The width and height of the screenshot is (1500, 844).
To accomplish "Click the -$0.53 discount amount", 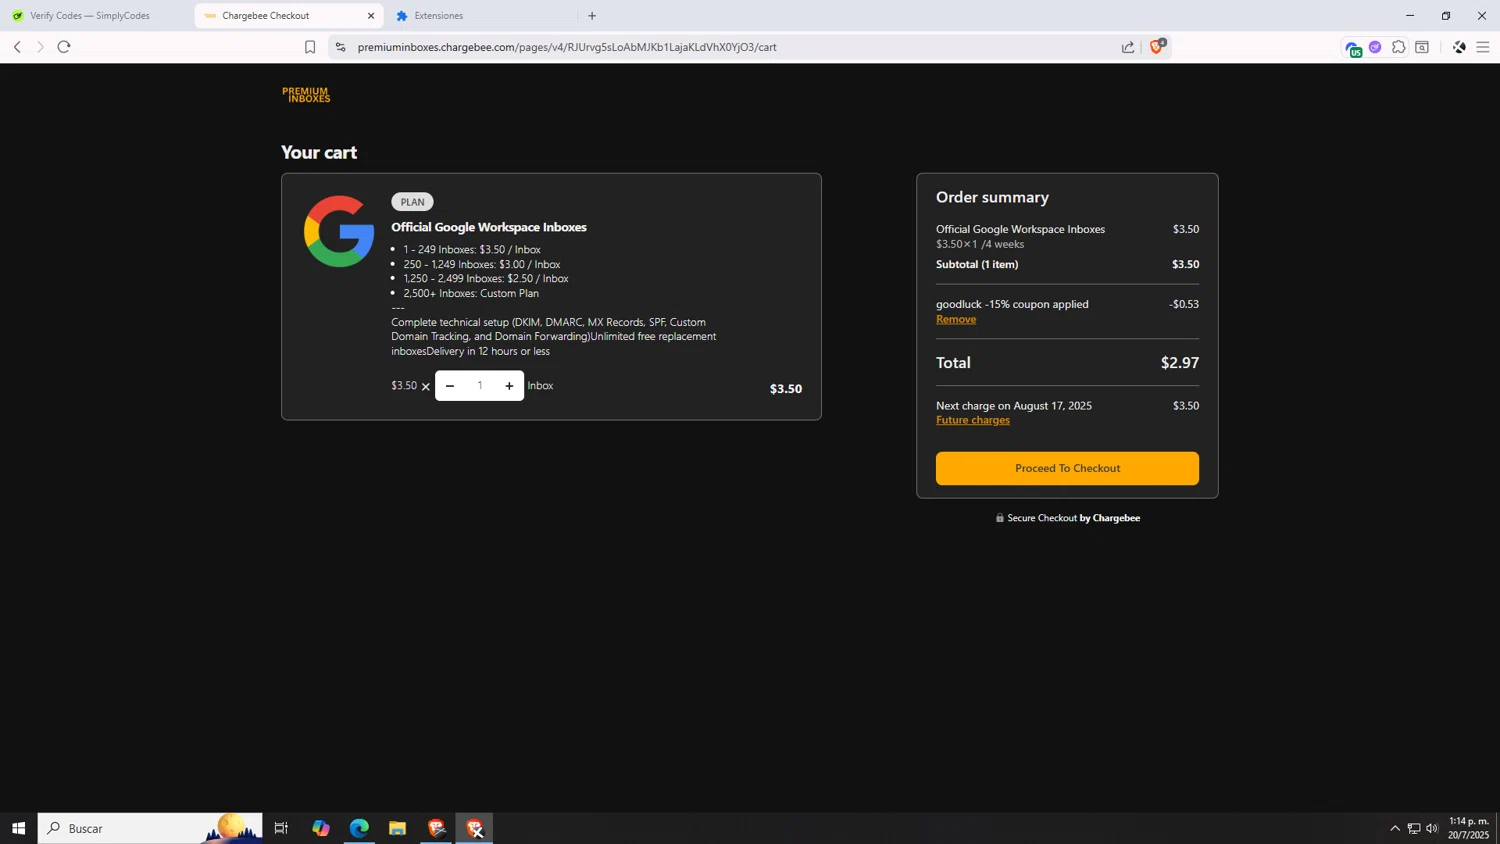I will (1184, 304).
